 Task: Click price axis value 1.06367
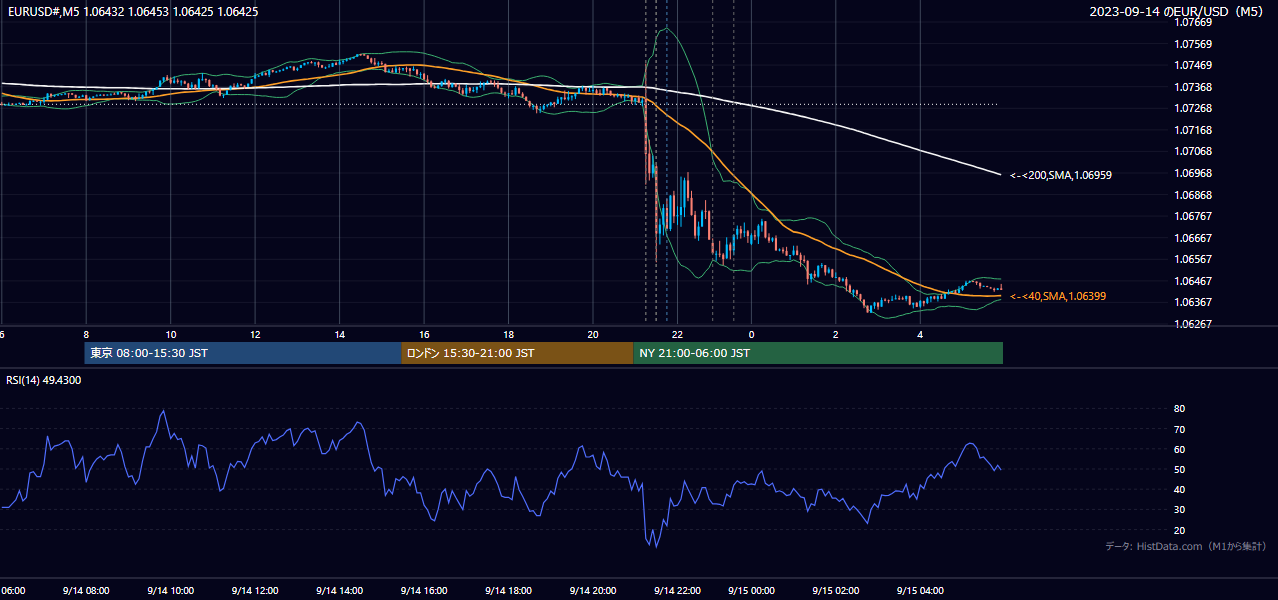tap(1192, 302)
